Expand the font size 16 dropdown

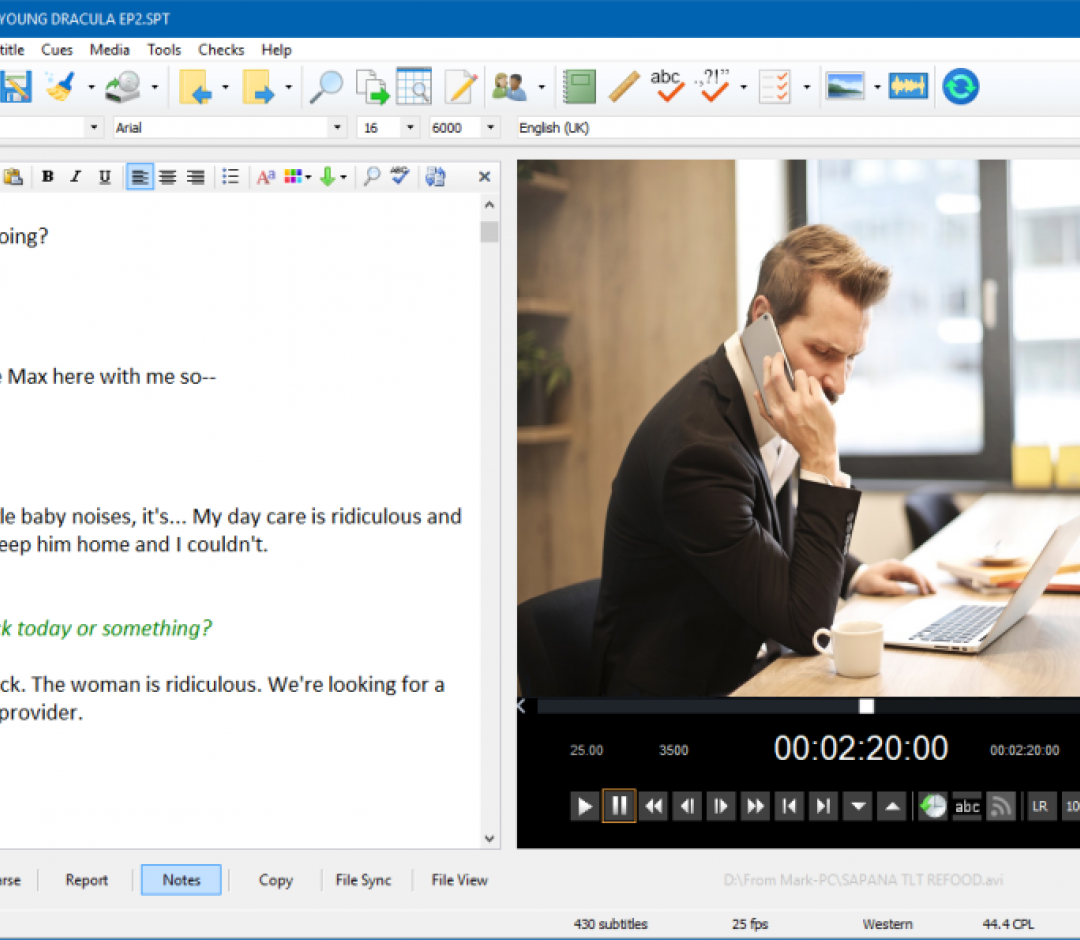pos(410,128)
